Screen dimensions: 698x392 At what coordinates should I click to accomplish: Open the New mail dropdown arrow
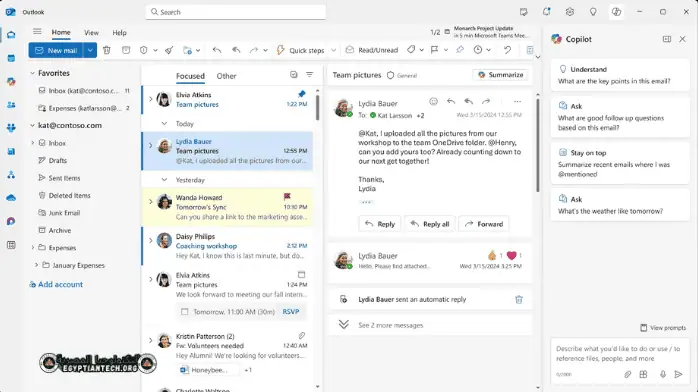pyautogui.click(x=90, y=50)
